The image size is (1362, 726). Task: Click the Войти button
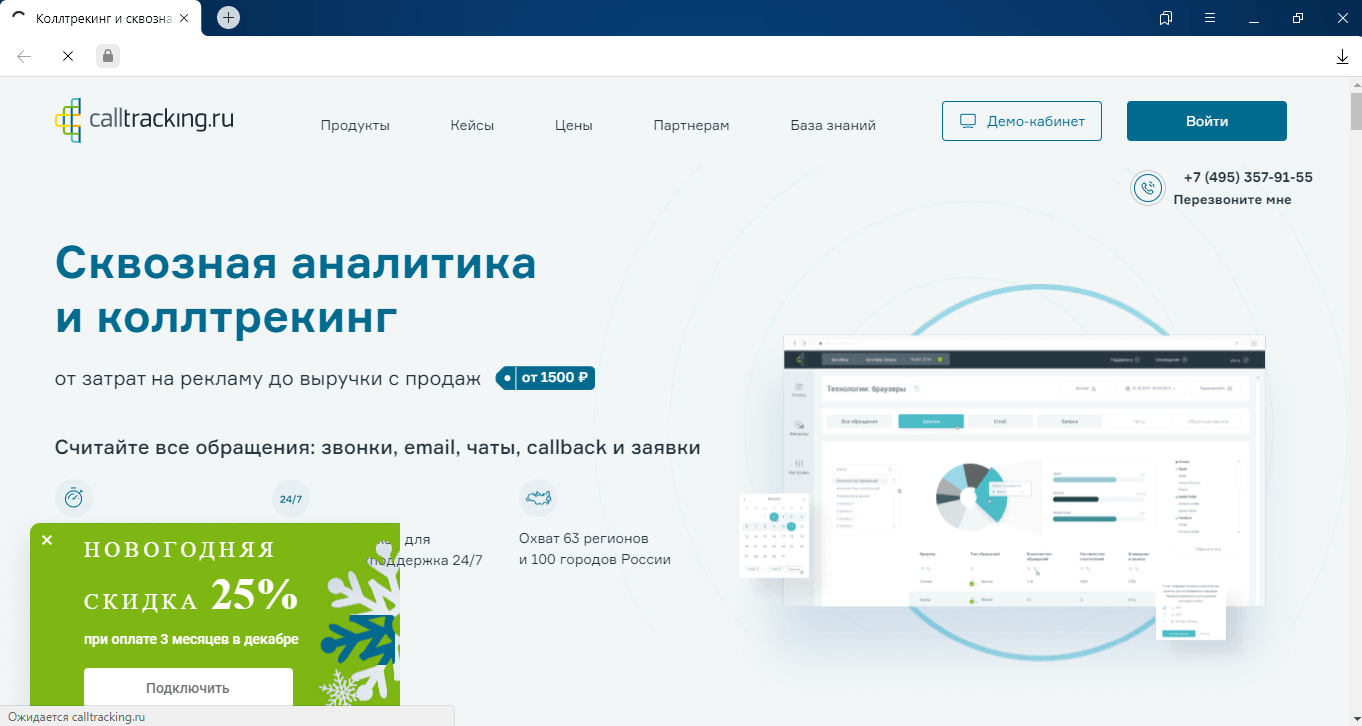point(1207,121)
